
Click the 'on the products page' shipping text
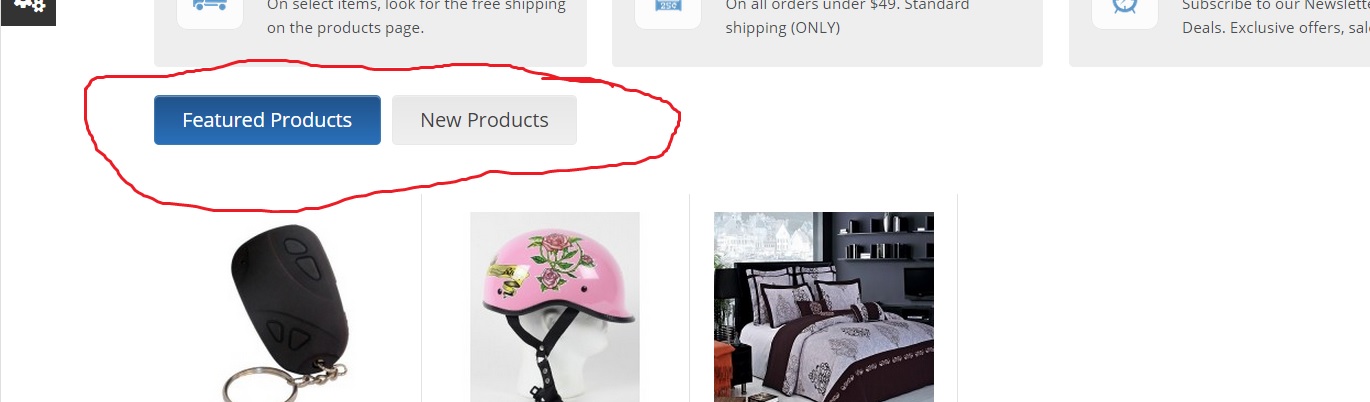[346, 28]
